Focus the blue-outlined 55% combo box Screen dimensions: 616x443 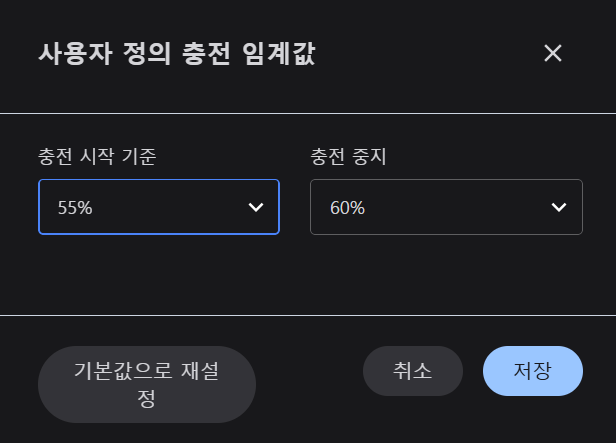[158, 207]
